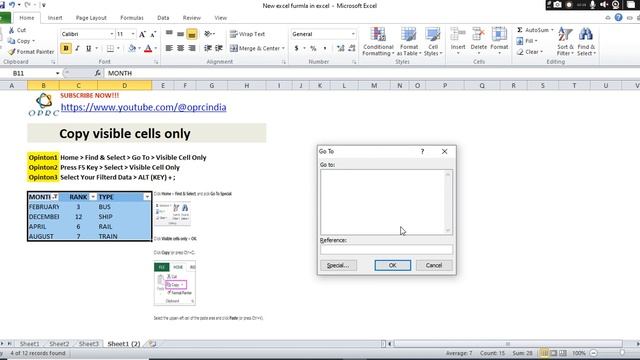Switch to Sheet2 worksheet tab
640x360 pixels.
(59, 344)
